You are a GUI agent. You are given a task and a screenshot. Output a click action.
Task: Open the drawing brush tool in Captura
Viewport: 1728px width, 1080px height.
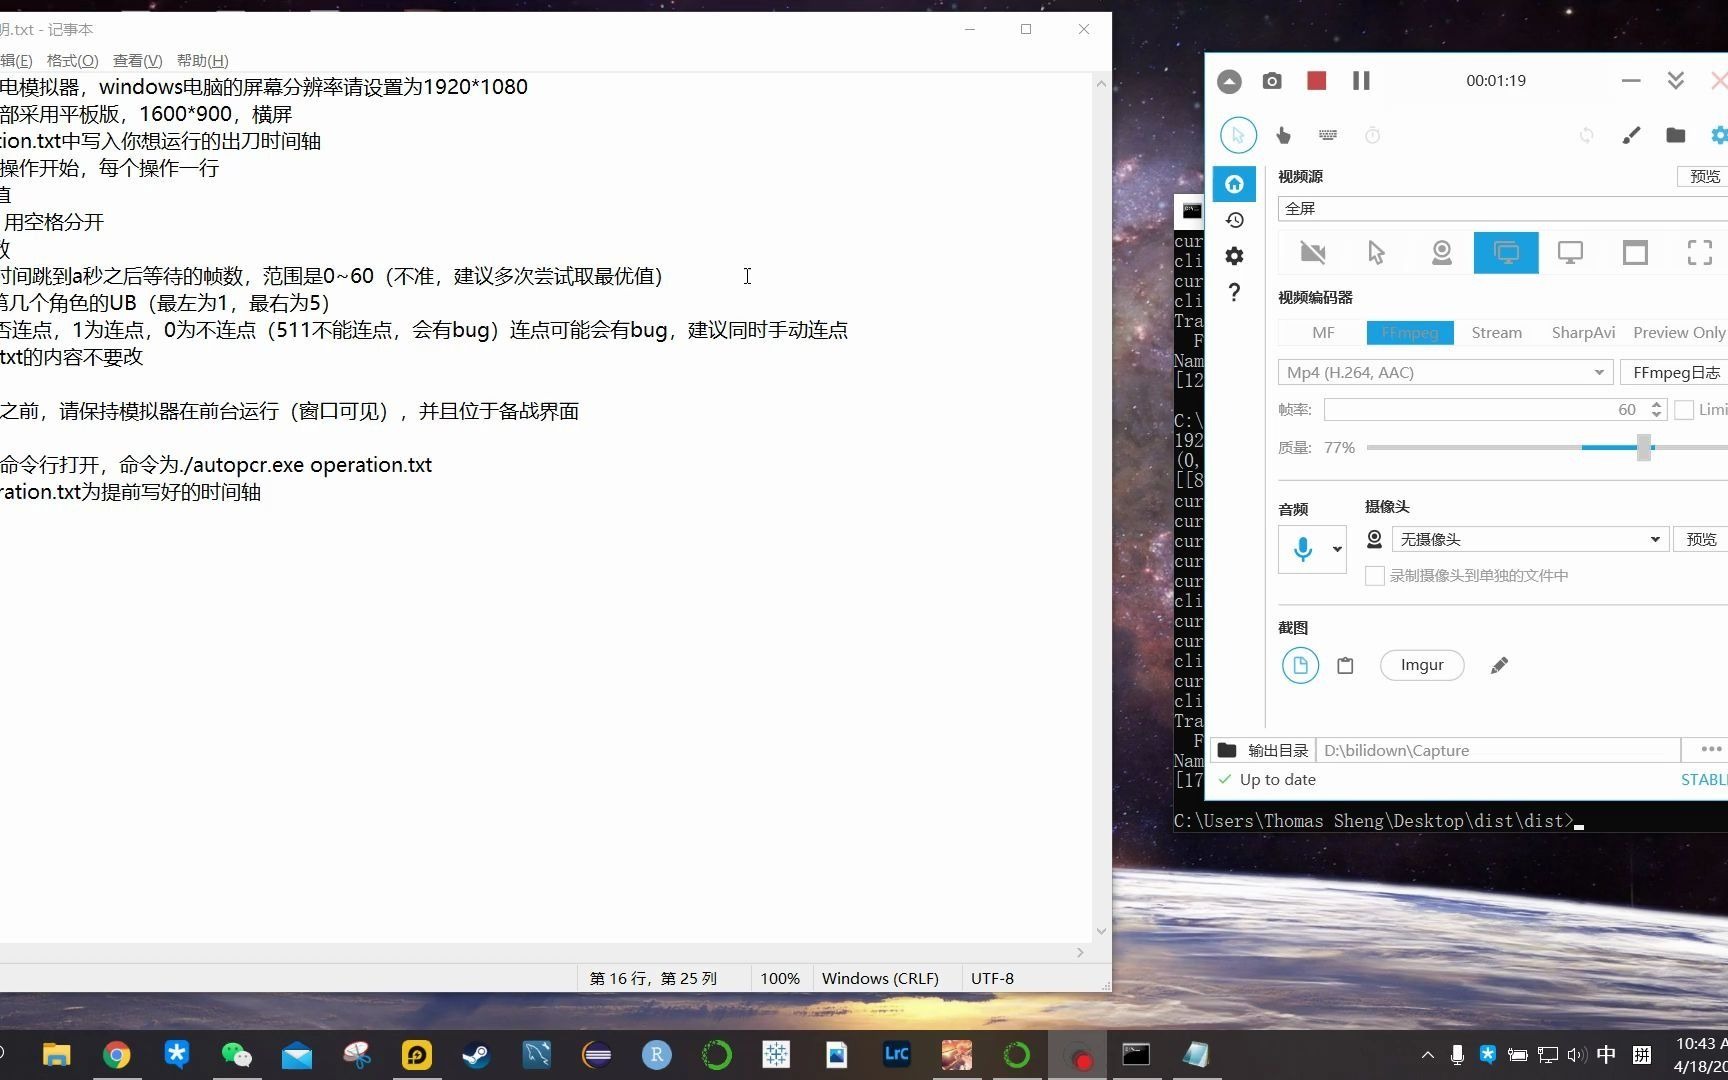pyautogui.click(x=1631, y=135)
